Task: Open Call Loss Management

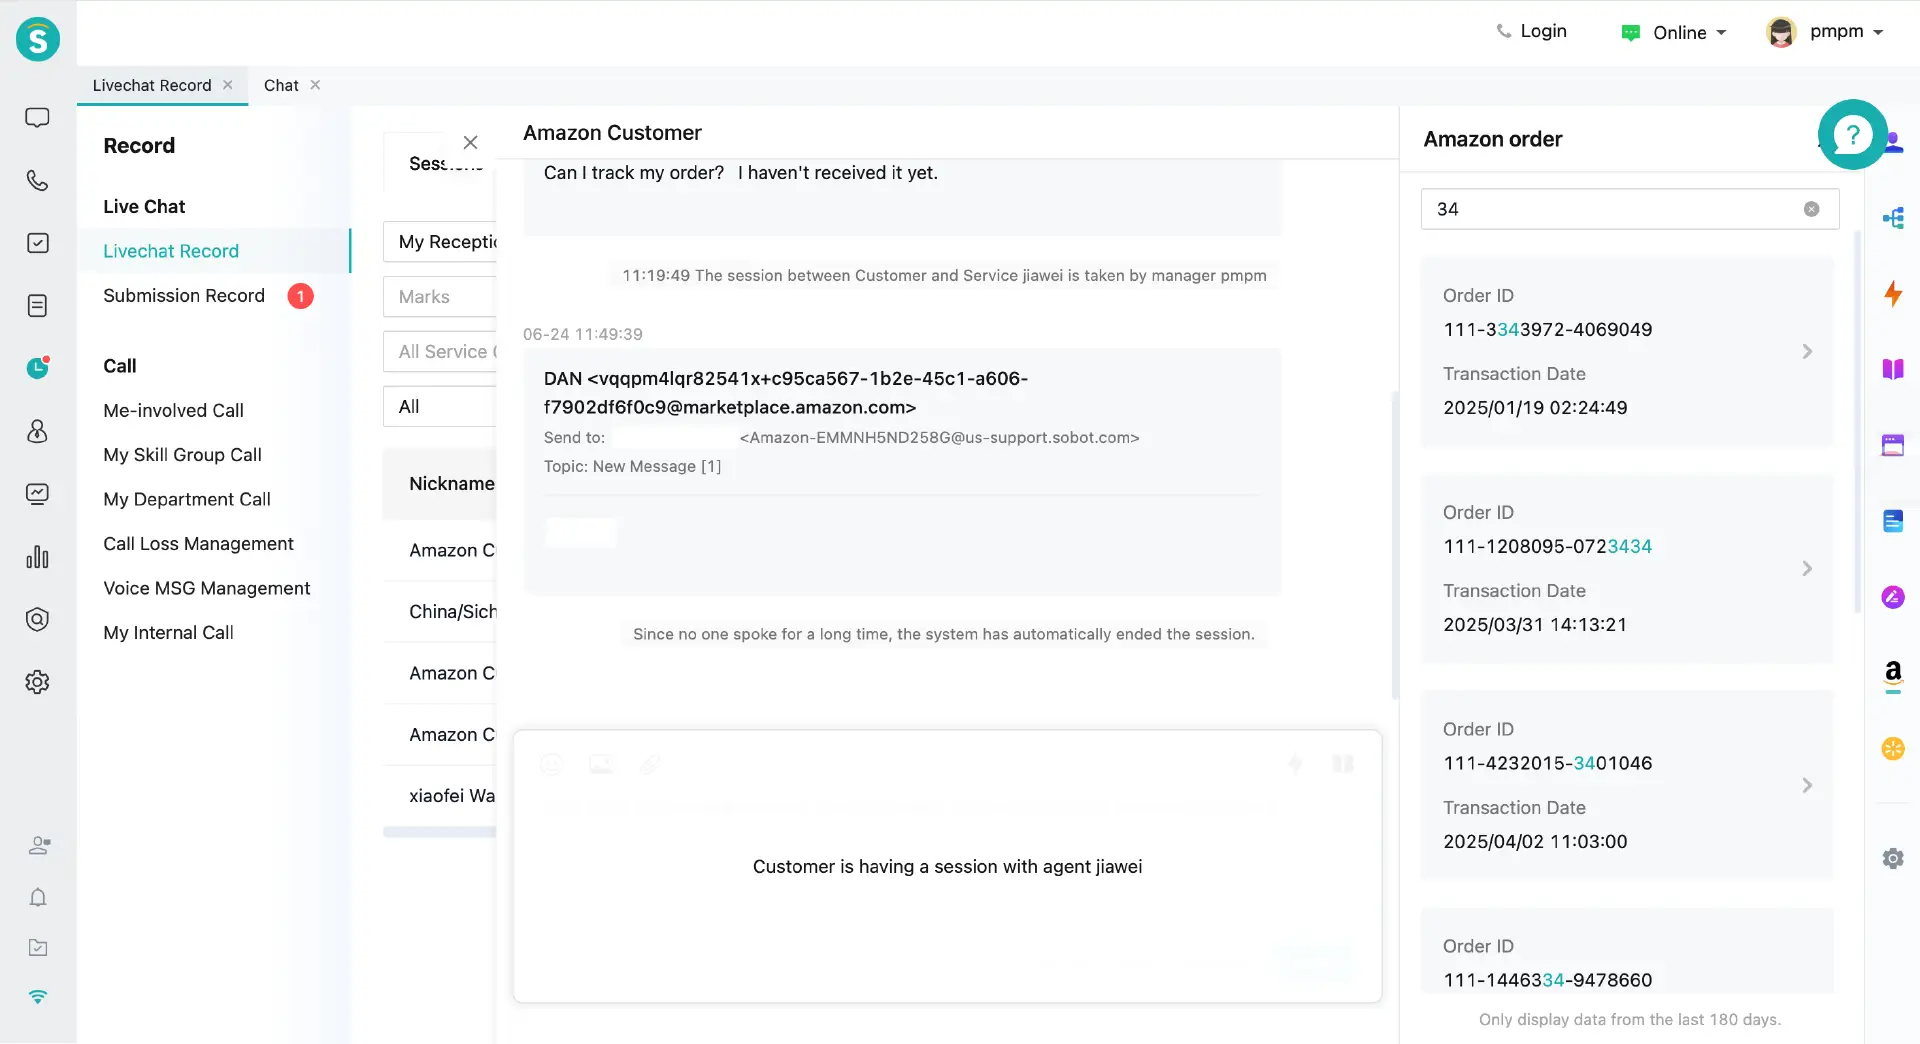Action: tap(198, 544)
